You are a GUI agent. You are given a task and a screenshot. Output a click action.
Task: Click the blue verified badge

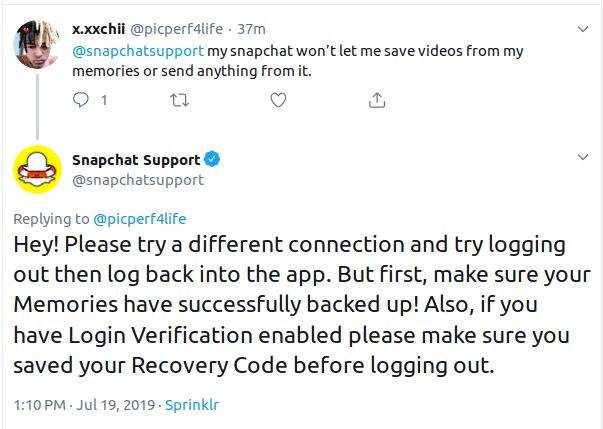click(212, 159)
